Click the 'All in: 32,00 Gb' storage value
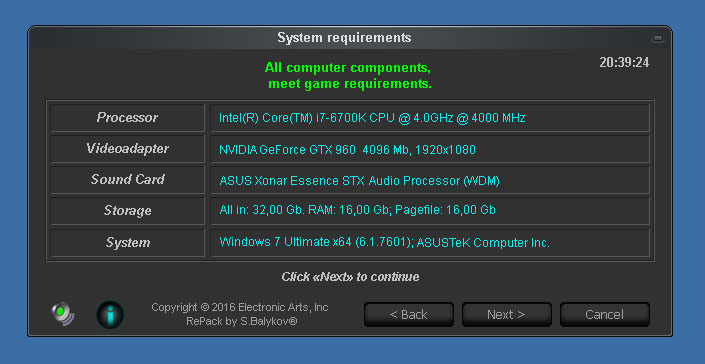Image resolution: width=705 pixels, height=364 pixels. [357, 210]
